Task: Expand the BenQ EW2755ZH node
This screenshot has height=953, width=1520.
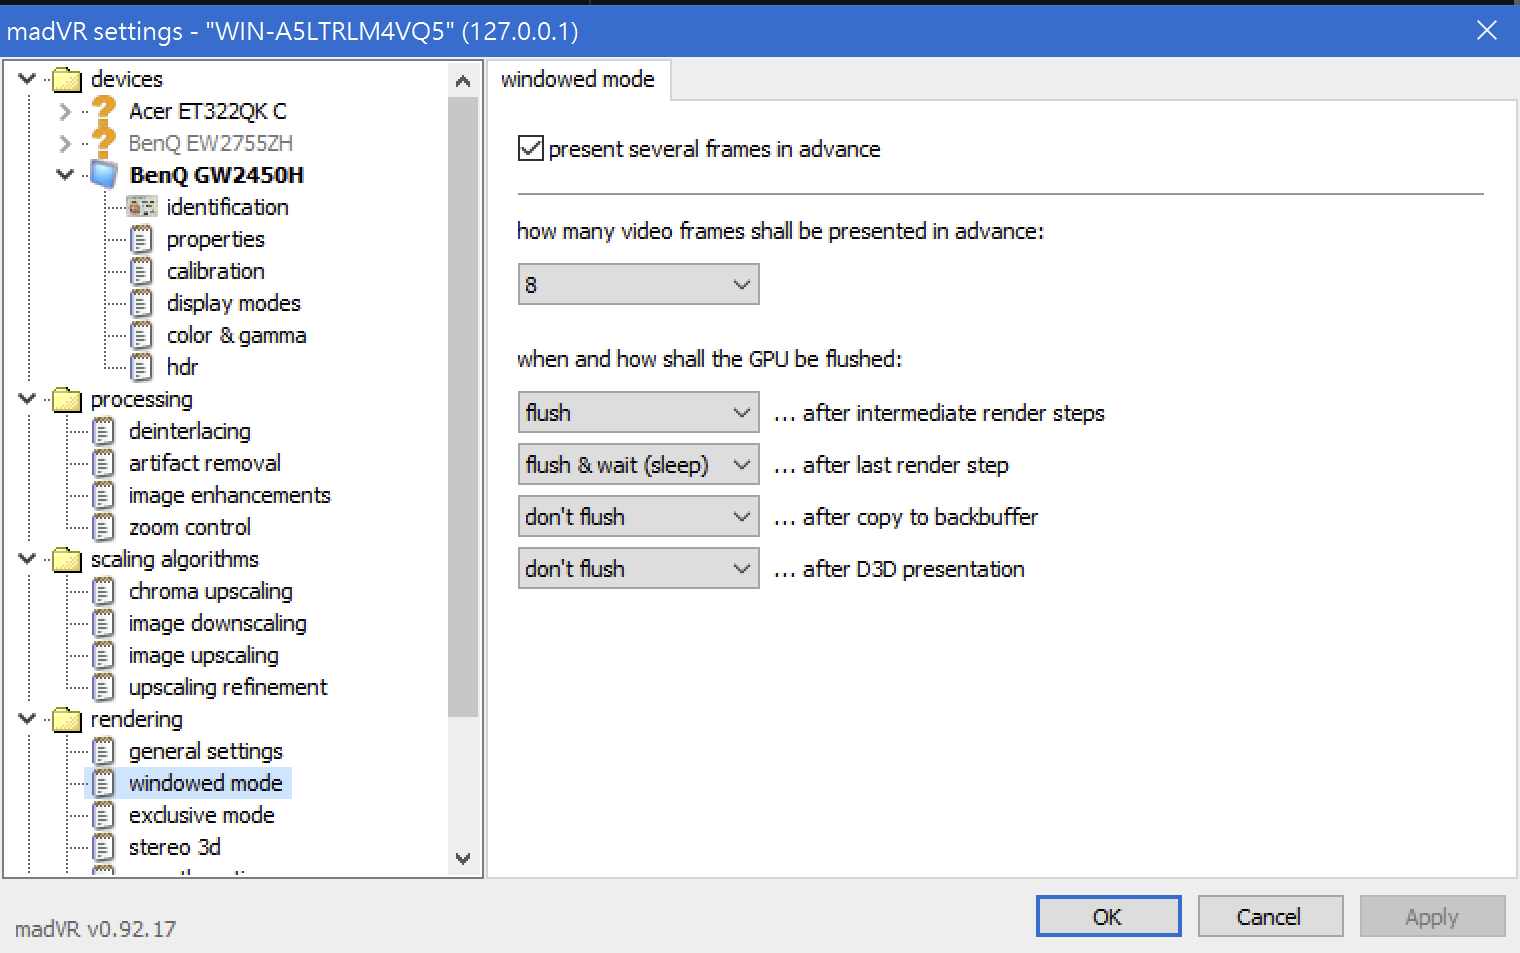Action: (65, 143)
